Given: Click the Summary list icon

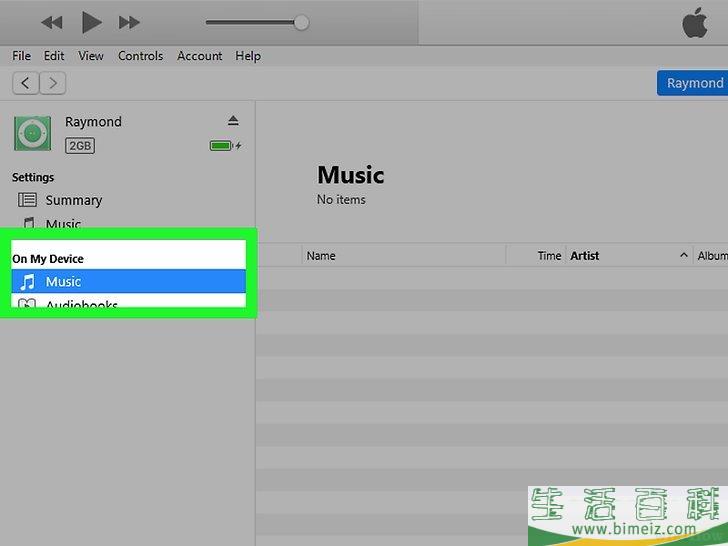Looking at the screenshot, I should [x=27, y=200].
